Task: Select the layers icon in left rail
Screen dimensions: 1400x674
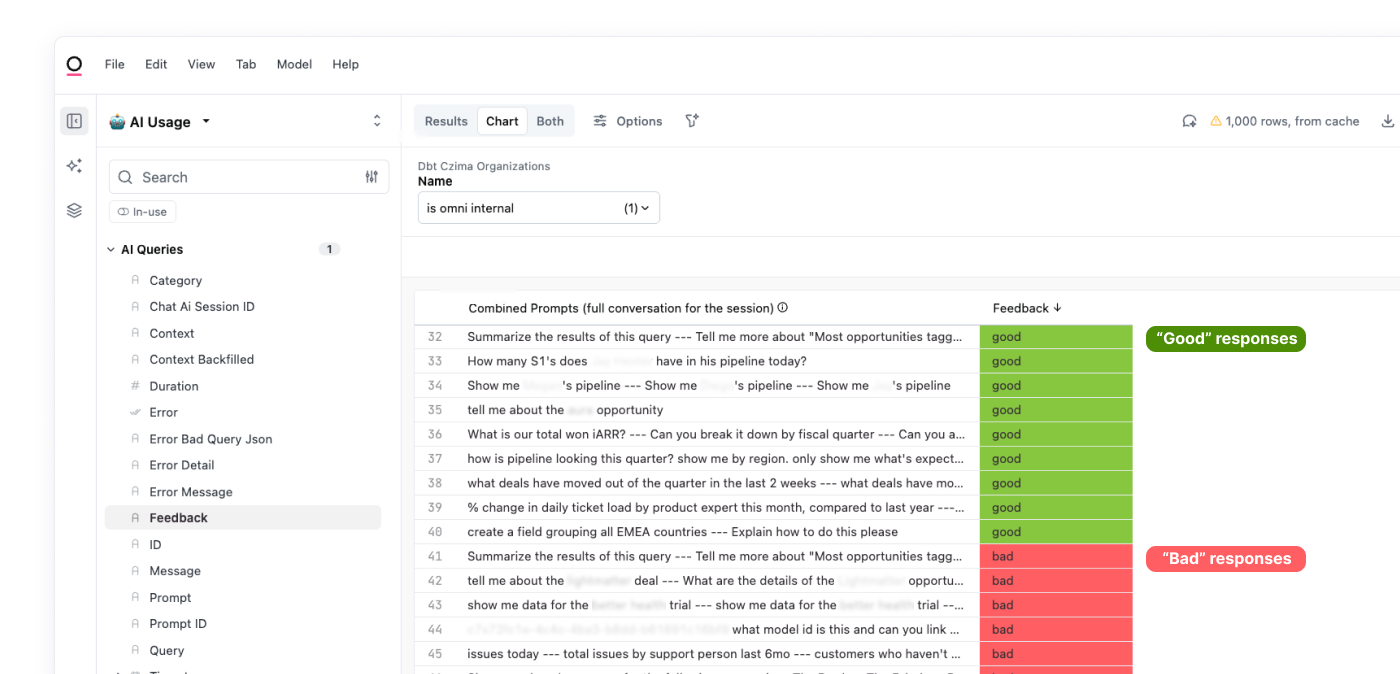Action: (73, 210)
